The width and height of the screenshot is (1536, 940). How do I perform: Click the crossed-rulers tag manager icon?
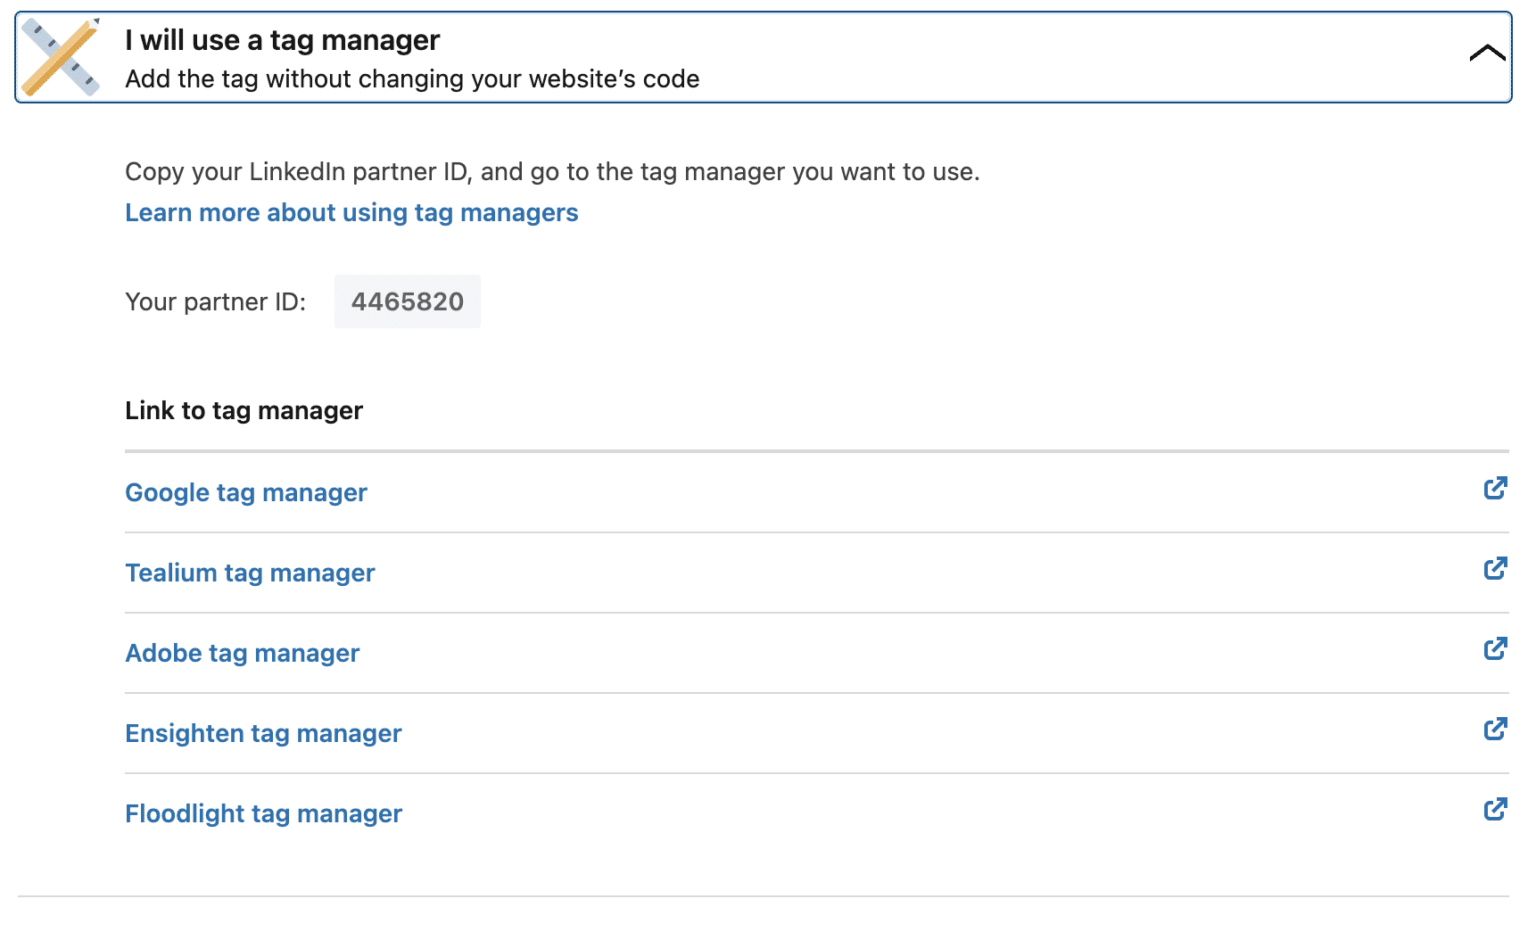point(59,55)
